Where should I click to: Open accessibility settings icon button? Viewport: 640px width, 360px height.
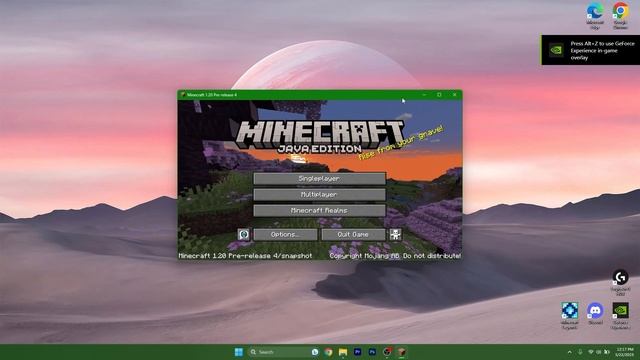tap(395, 234)
